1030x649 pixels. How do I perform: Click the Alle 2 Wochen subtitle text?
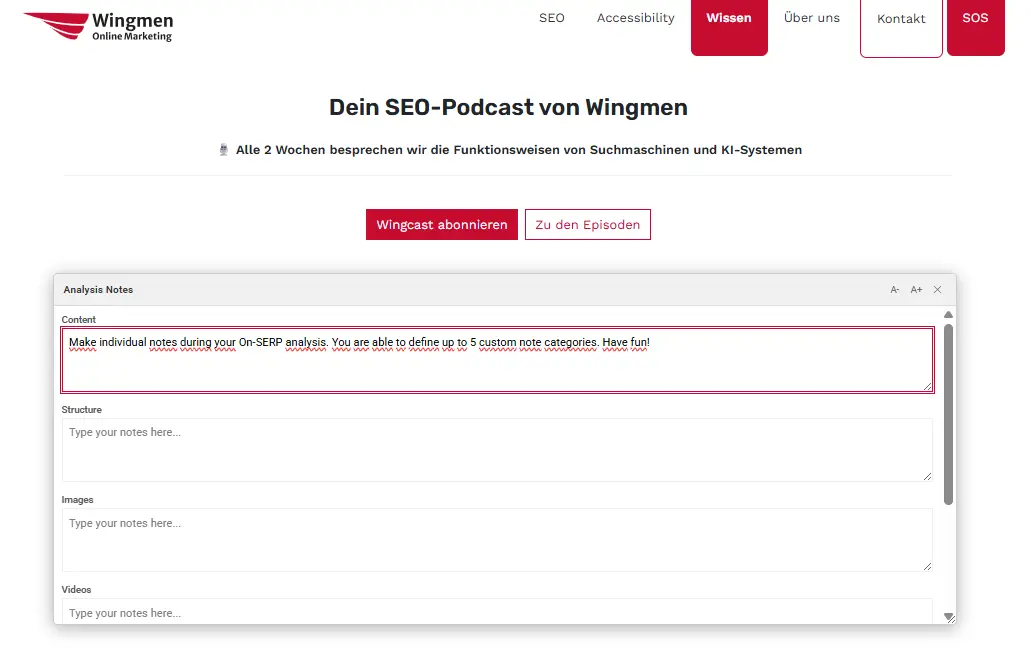pos(519,150)
